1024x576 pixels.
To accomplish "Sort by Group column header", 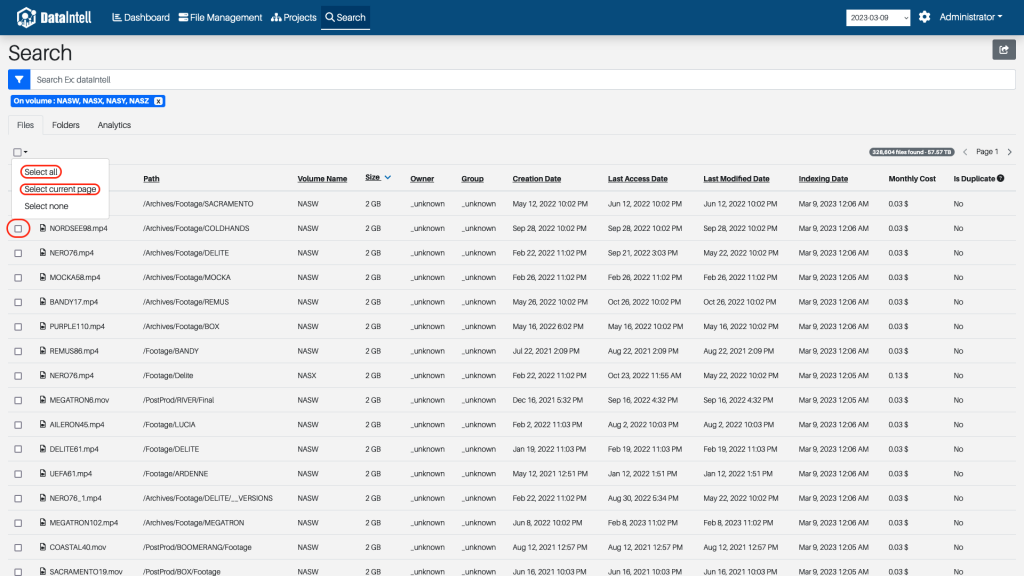I will [472, 178].
